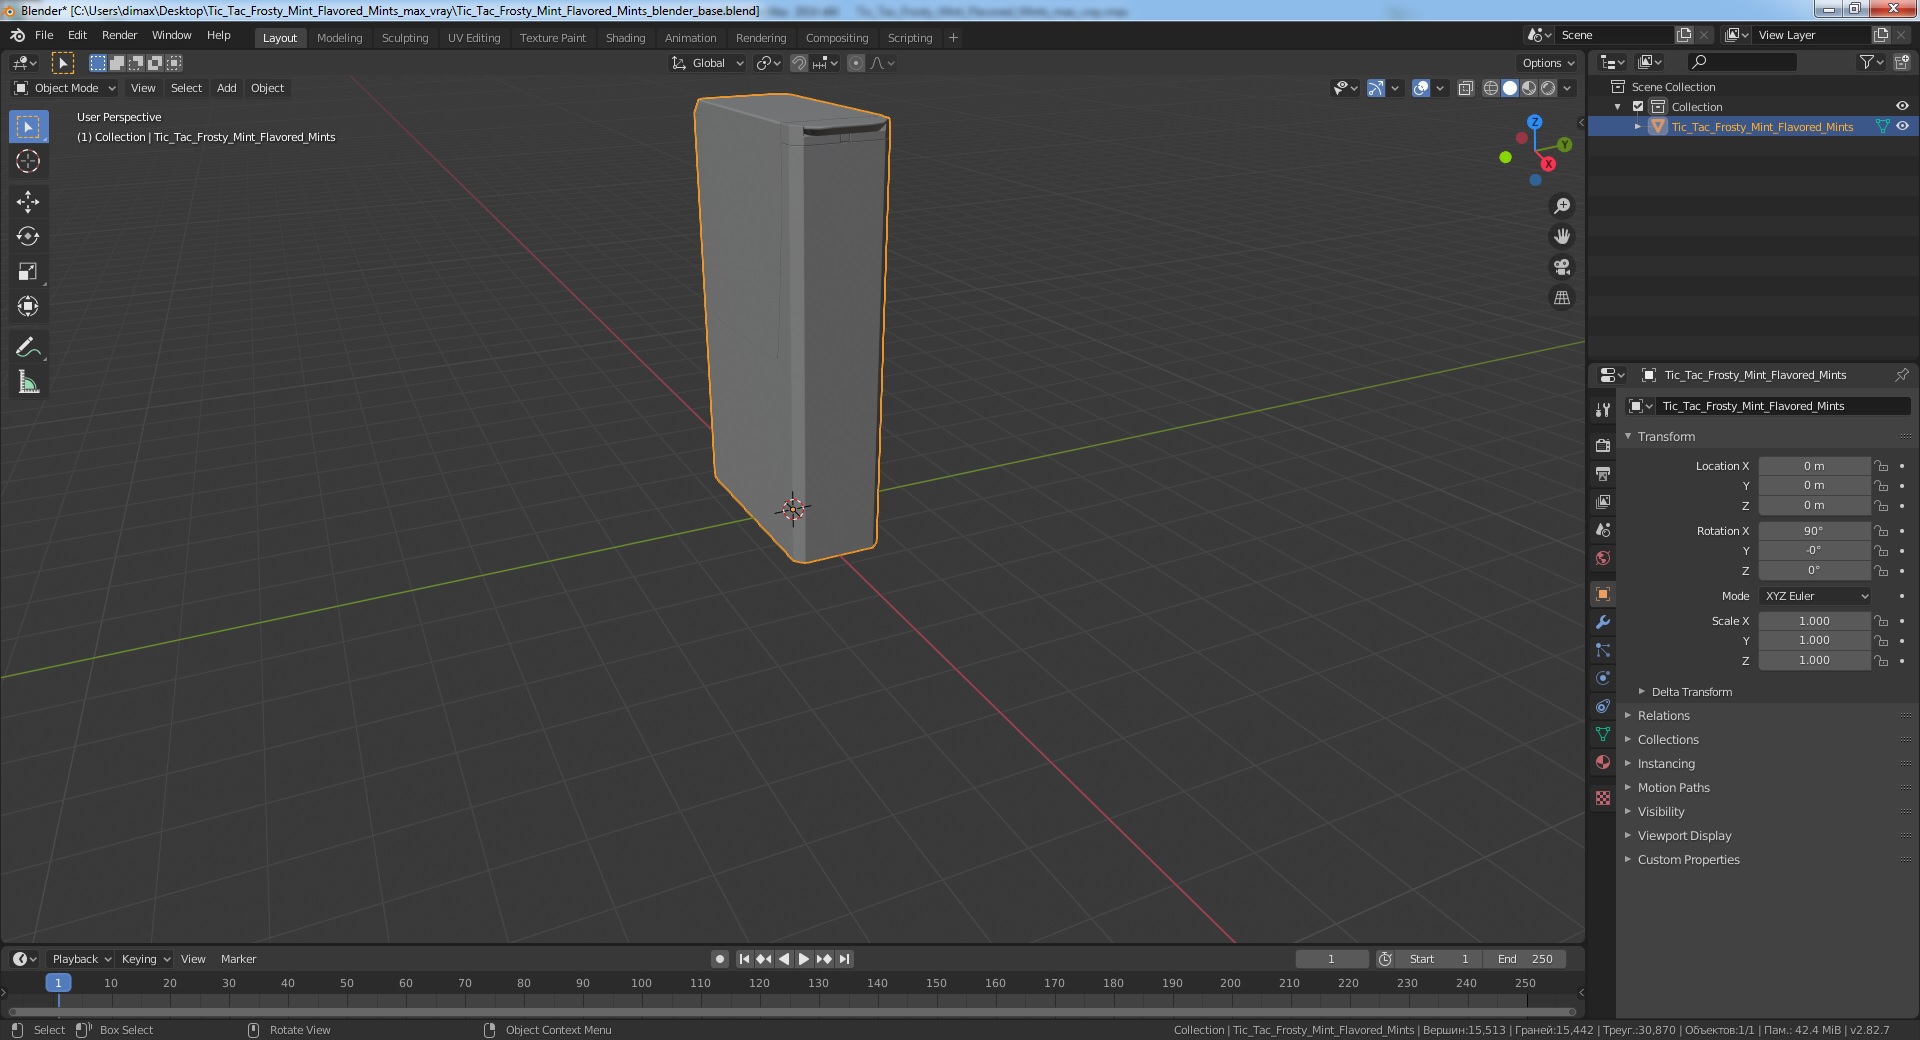1920x1040 pixels.
Task: Open the Texture properties checker tab
Action: pos(1603,798)
